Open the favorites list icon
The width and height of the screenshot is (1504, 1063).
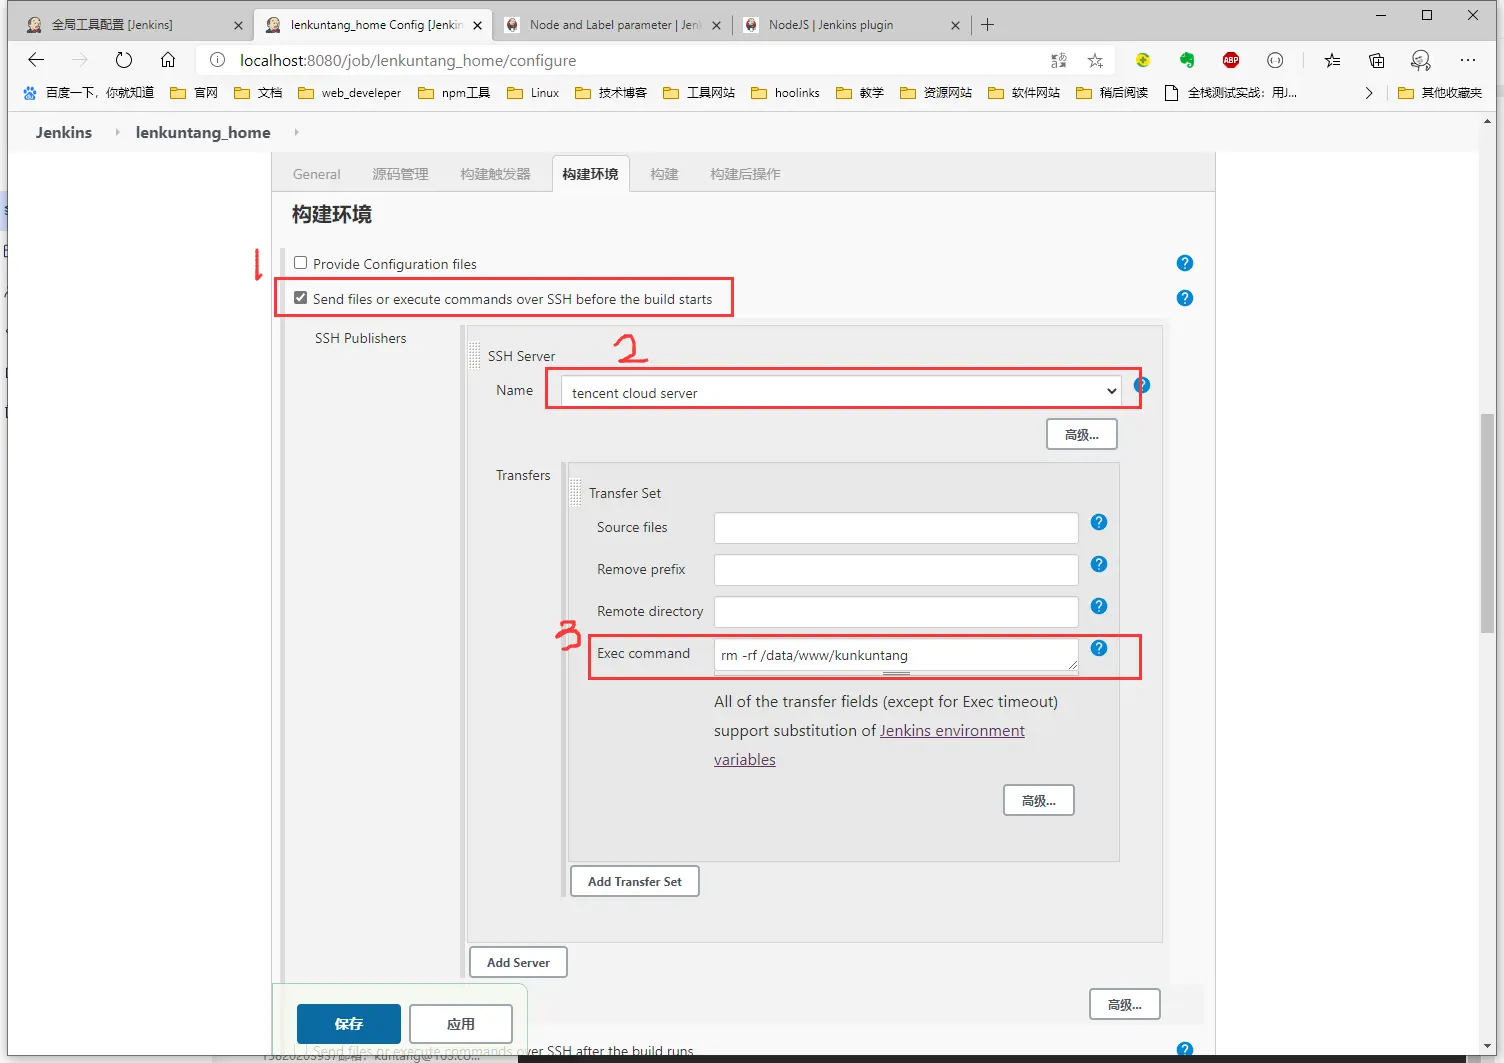[x=1332, y=60]
